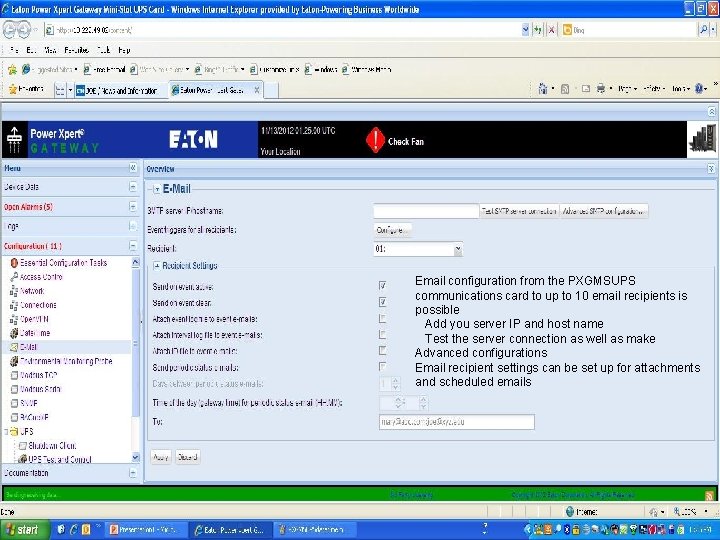The height and width of the screenshot is (540, 720).
Task: Collapse the Menu panel chevron
Action: 133,168
